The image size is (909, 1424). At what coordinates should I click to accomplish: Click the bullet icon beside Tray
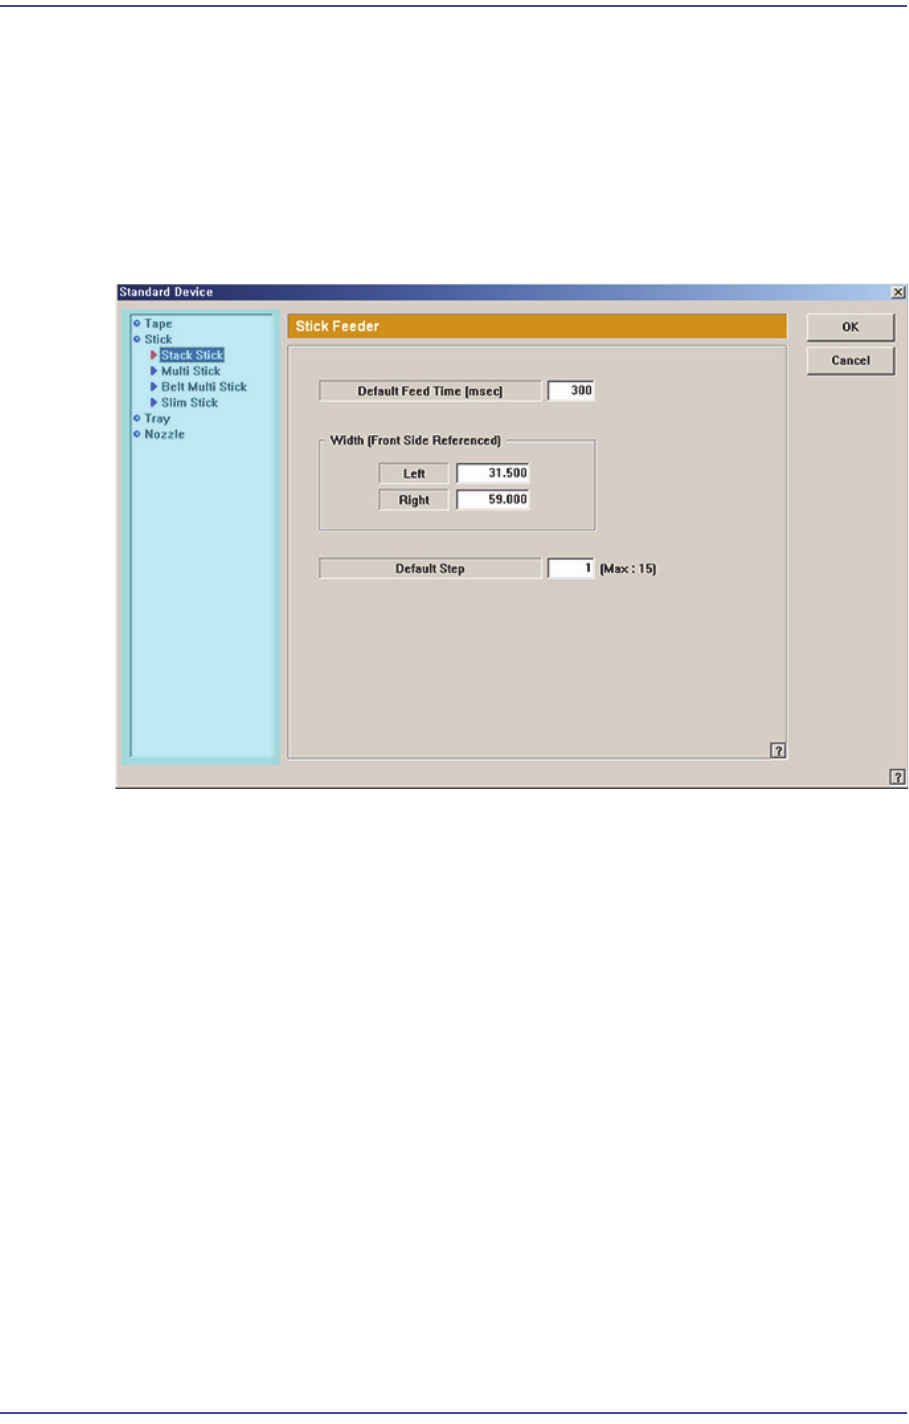(x=137, y=419)
